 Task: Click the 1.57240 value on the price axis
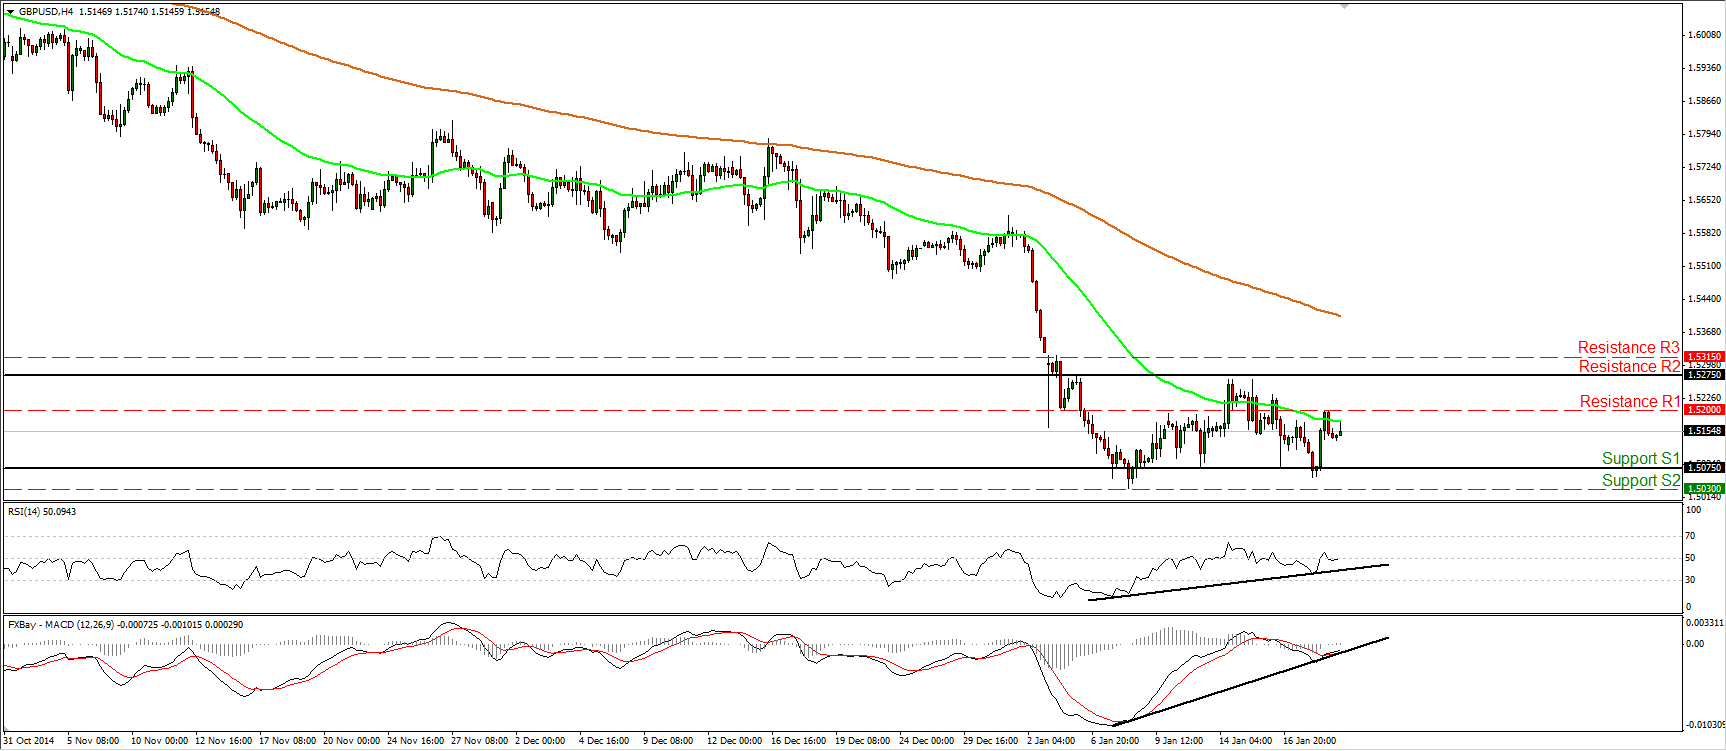pos(1704,167)
